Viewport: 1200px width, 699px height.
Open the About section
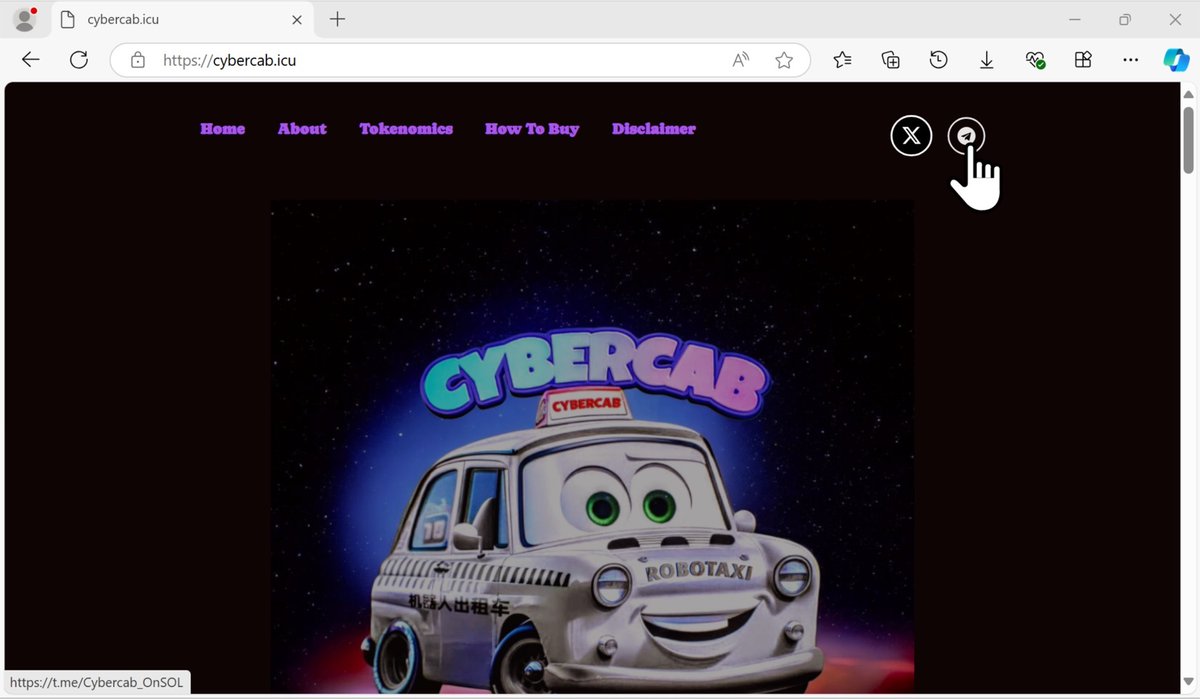point(302,128)
